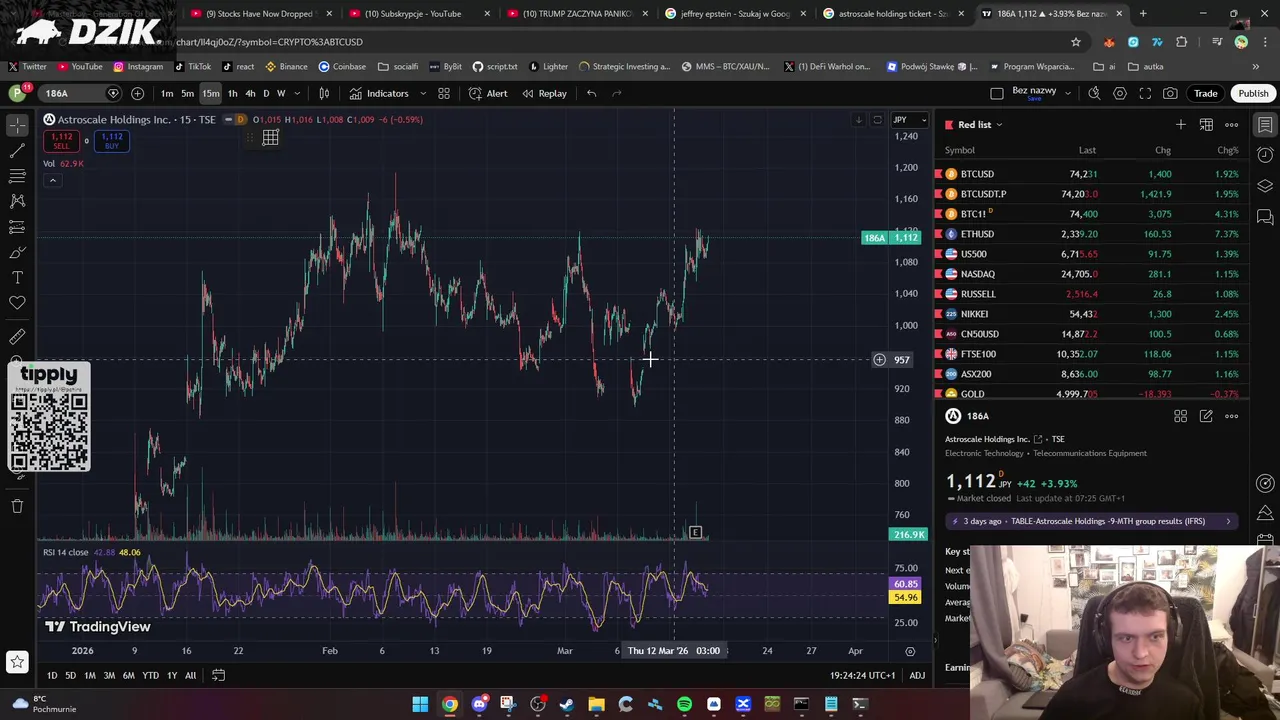Toggle the red flag for NIKKEI
Image resolution: width=1280 pixels, height=720 pixels.
tap(939, 314)
